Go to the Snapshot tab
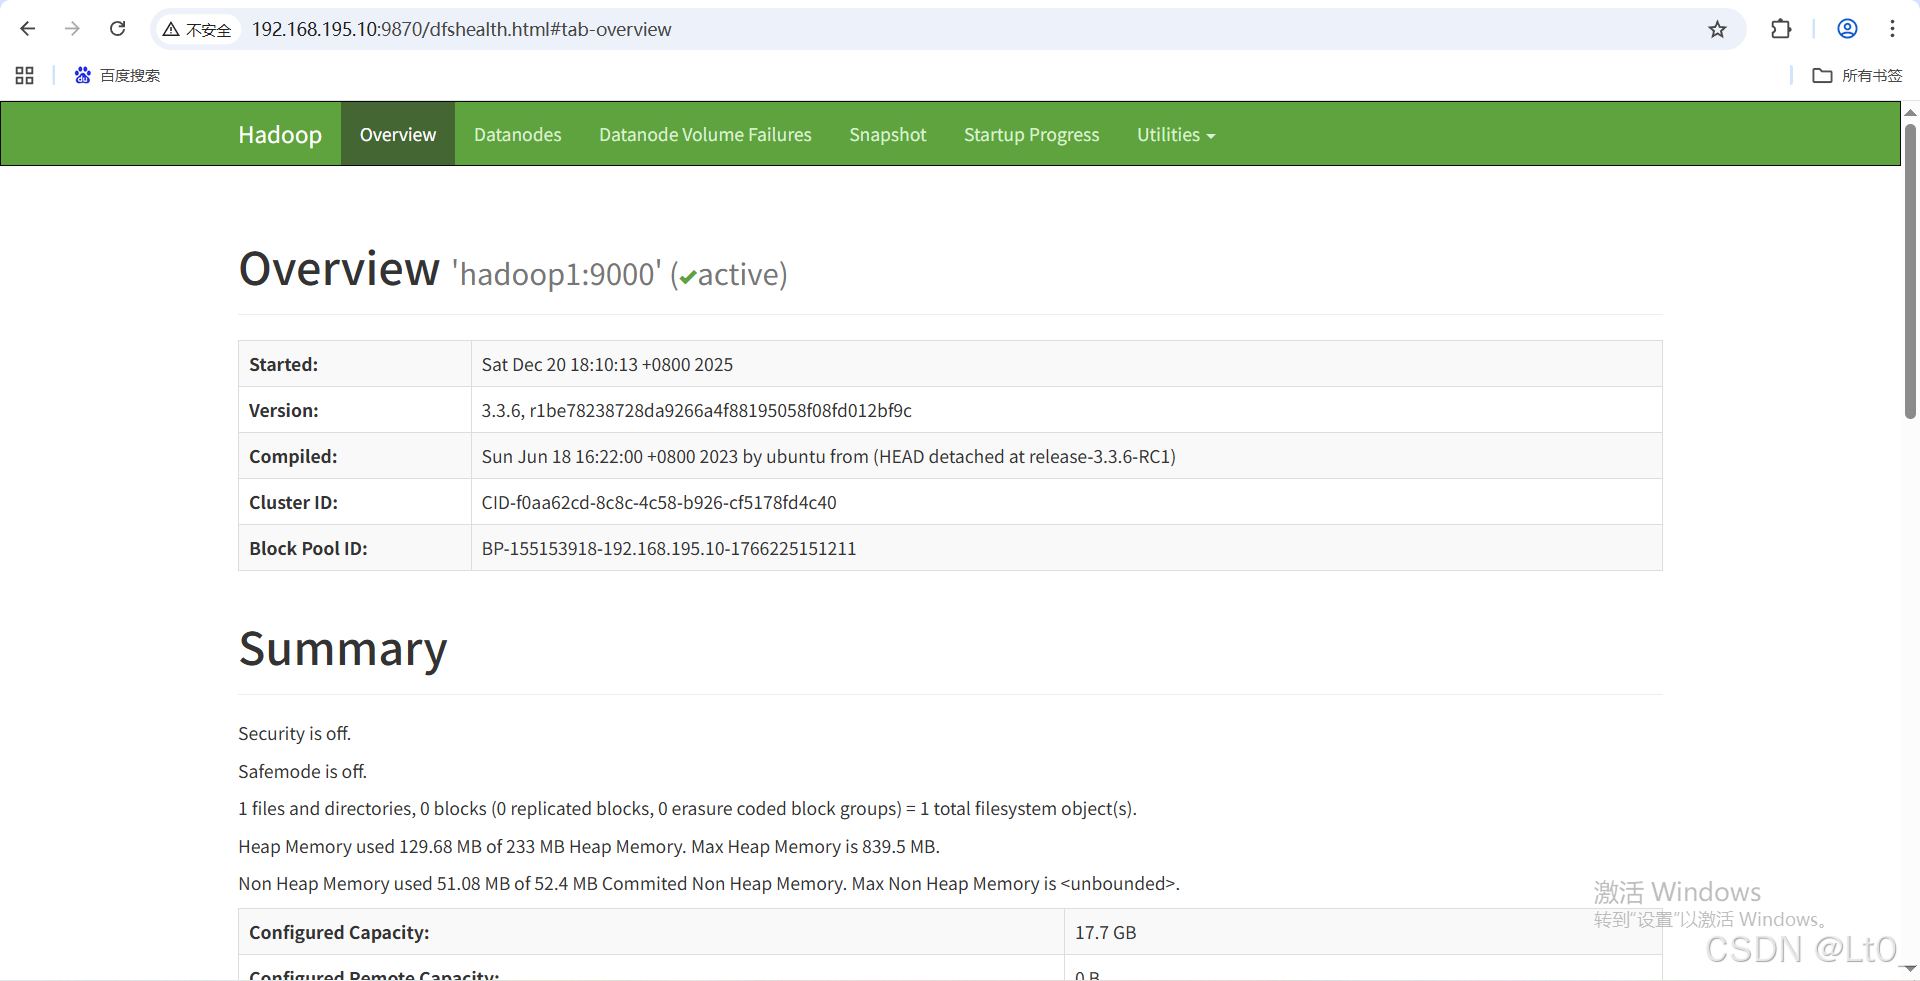The height and width of the screenshot is (981, 1920). coord(887,135)
